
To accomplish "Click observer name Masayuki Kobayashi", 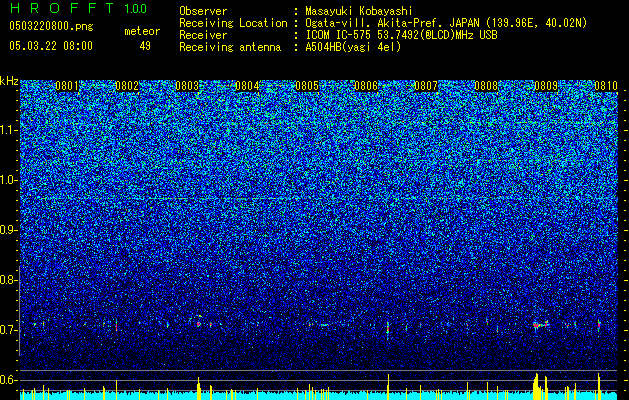I will pyautogui.click(x=359, y=11).
